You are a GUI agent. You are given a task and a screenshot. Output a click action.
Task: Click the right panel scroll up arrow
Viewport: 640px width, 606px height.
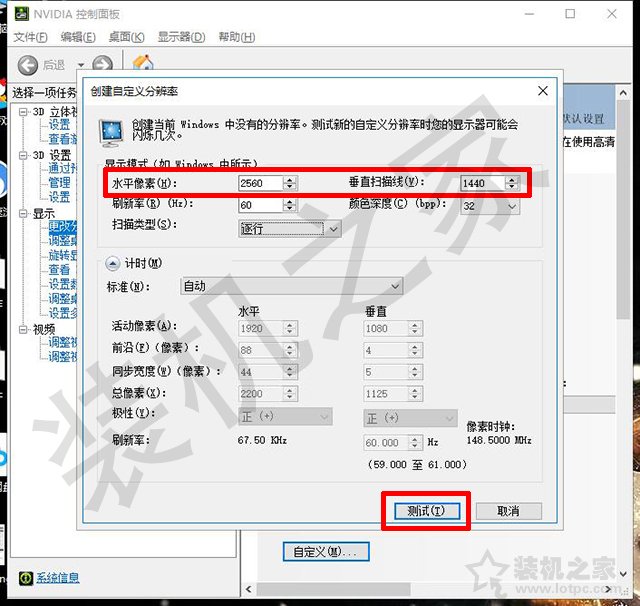623,93
